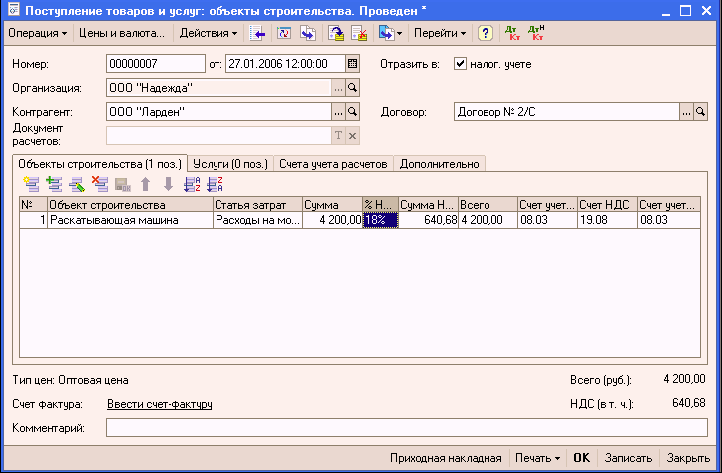Toggle the 'налог. учете' checkbox
This screenshot has height=473, width=722.
[460, 64]
